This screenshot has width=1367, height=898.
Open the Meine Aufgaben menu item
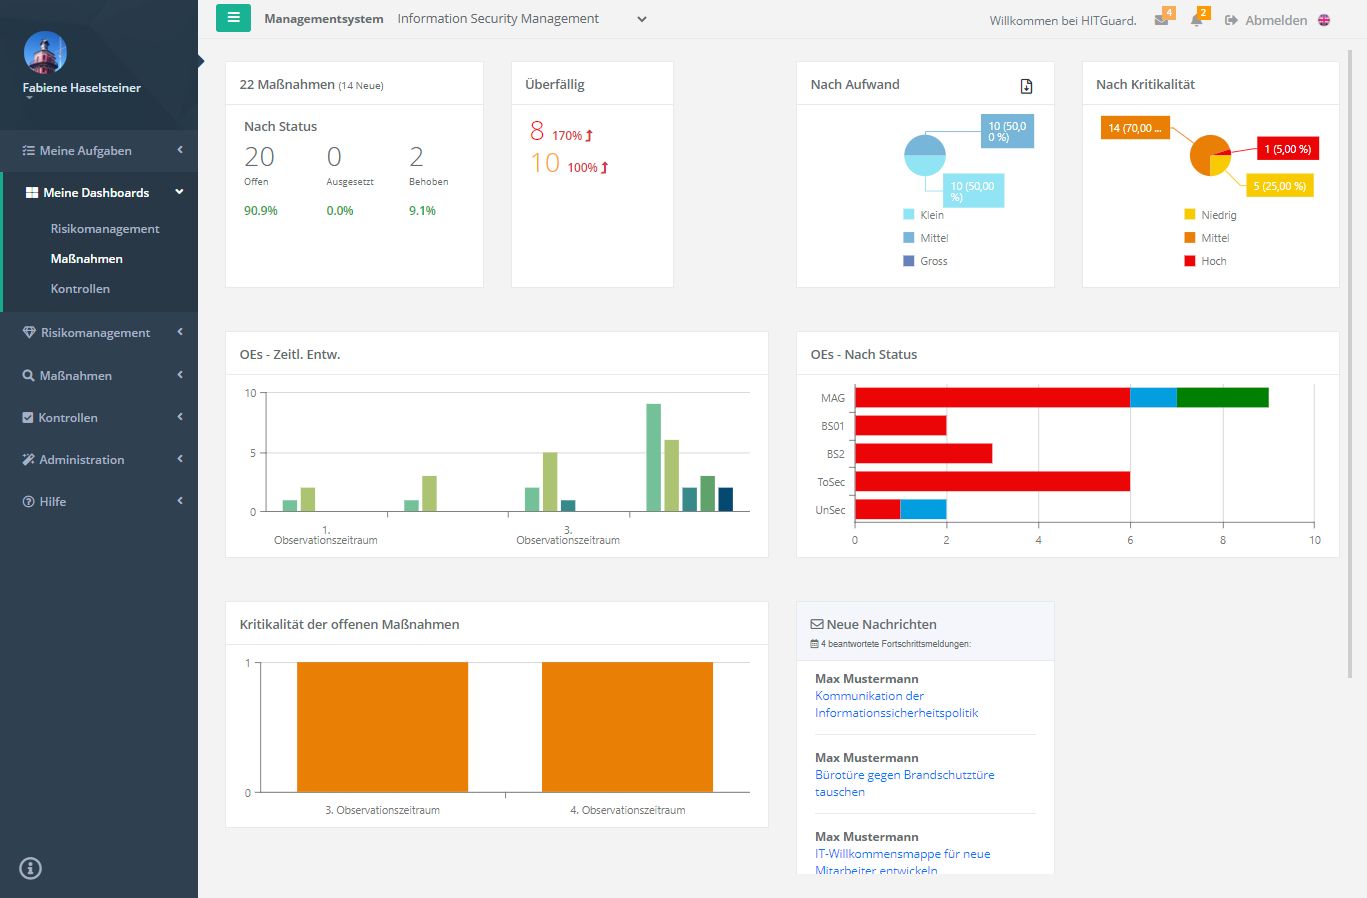tap(85, 151)
